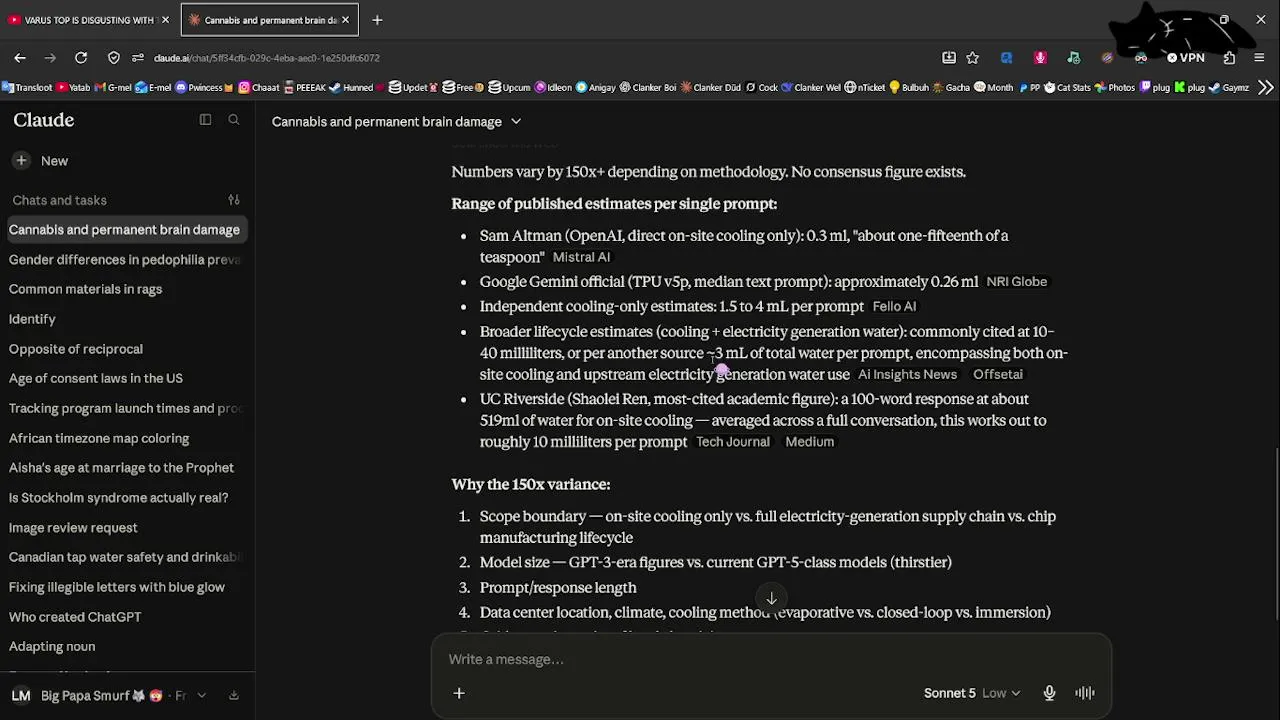1280x720 pixels.
Task: Open the Photos bookmark
Action: click(x=1115, y=88)
